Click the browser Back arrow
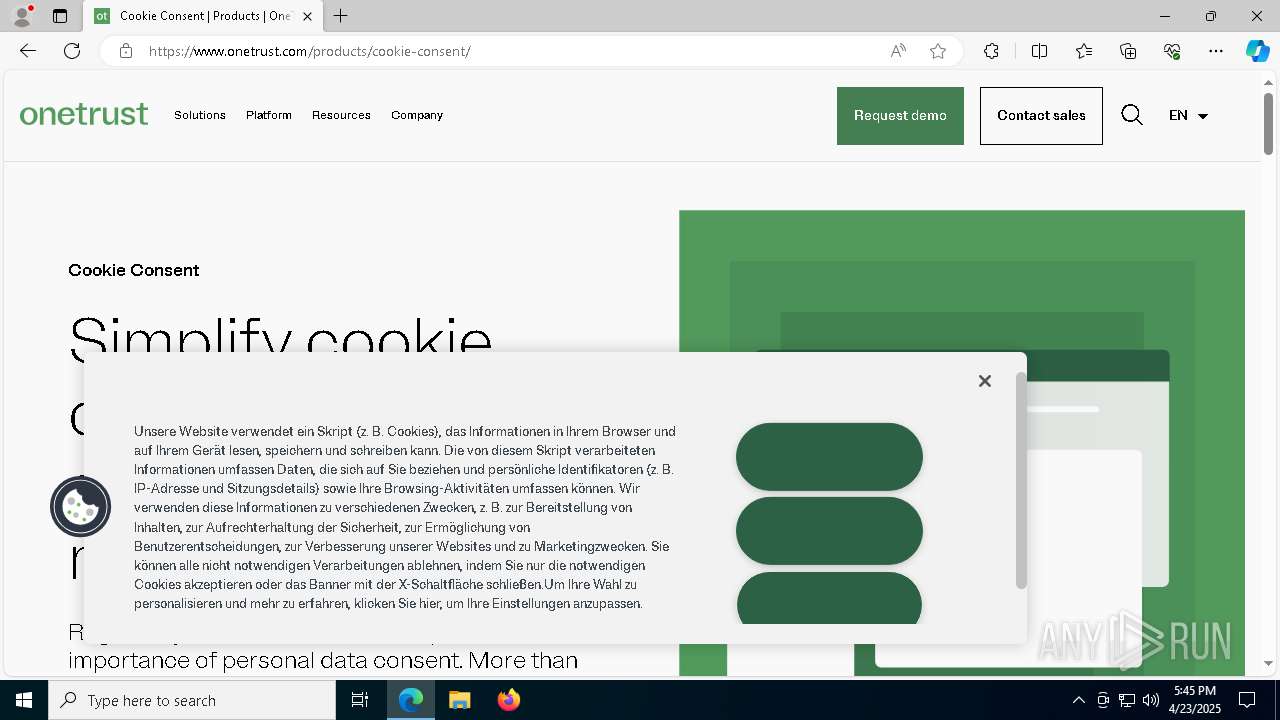Screen dimensions: 1280x720 (28, 51)
